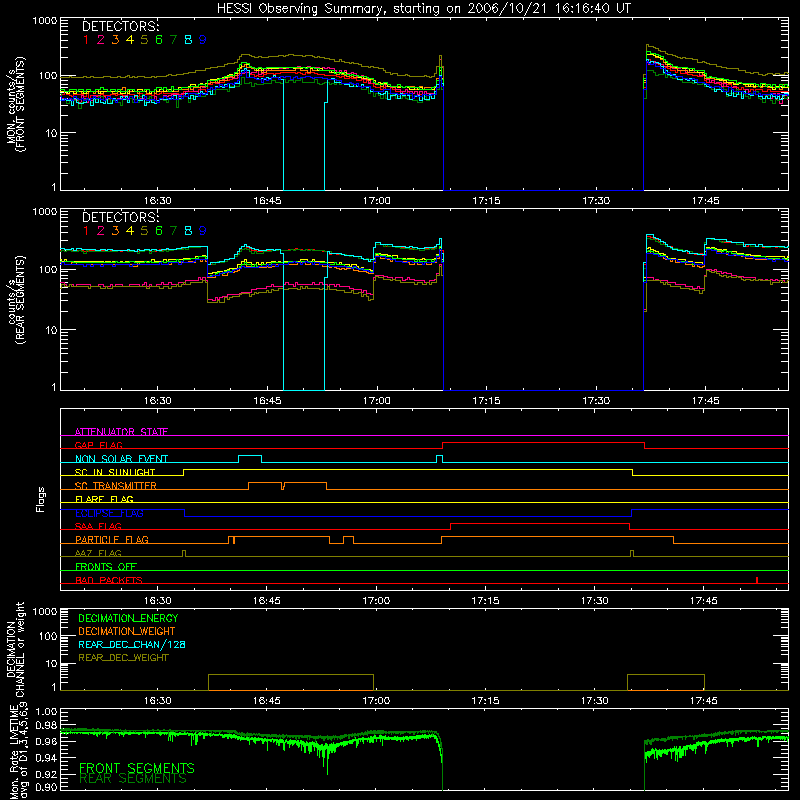800x800 pixels.
Task: Select the GAP FLAG label
Action: coord(98,445)
